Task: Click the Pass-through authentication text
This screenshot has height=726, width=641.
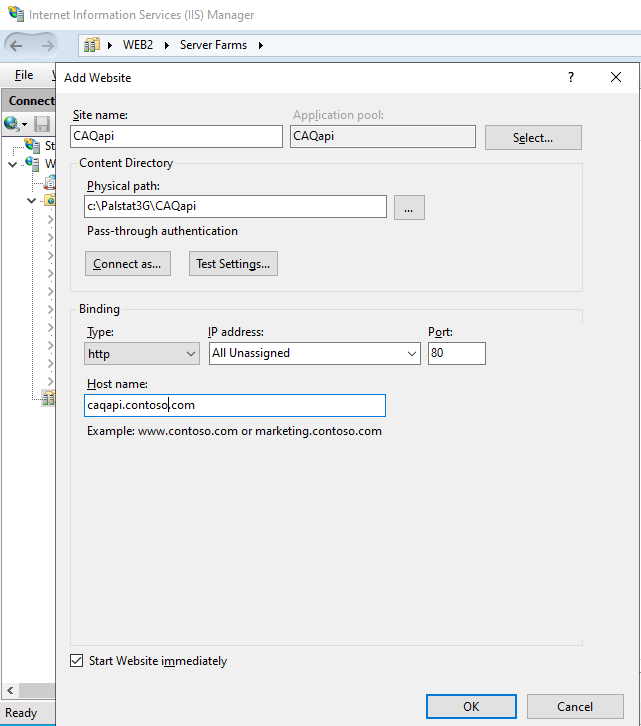Action: pyautogui.click(x=162, y=231)
